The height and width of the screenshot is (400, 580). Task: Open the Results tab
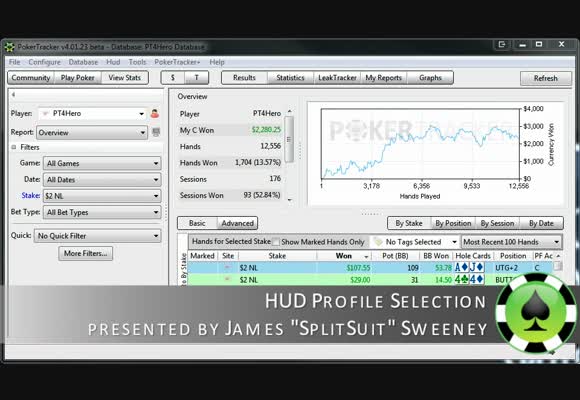(x=244, y=78)
